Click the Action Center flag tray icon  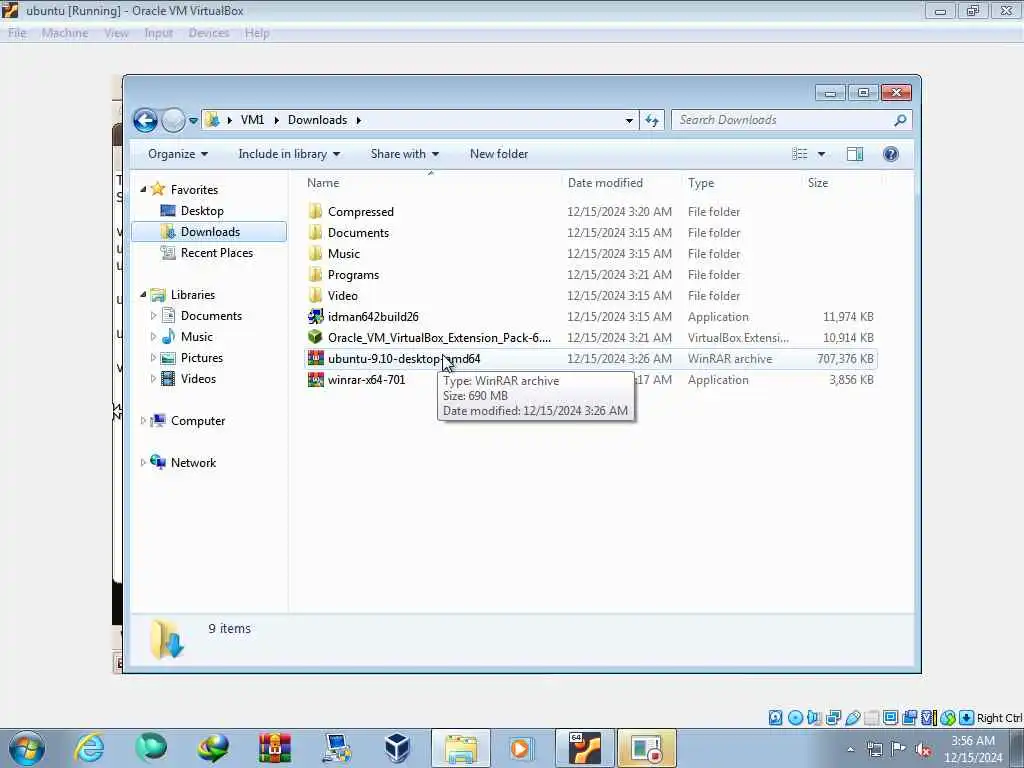[899, 749]
